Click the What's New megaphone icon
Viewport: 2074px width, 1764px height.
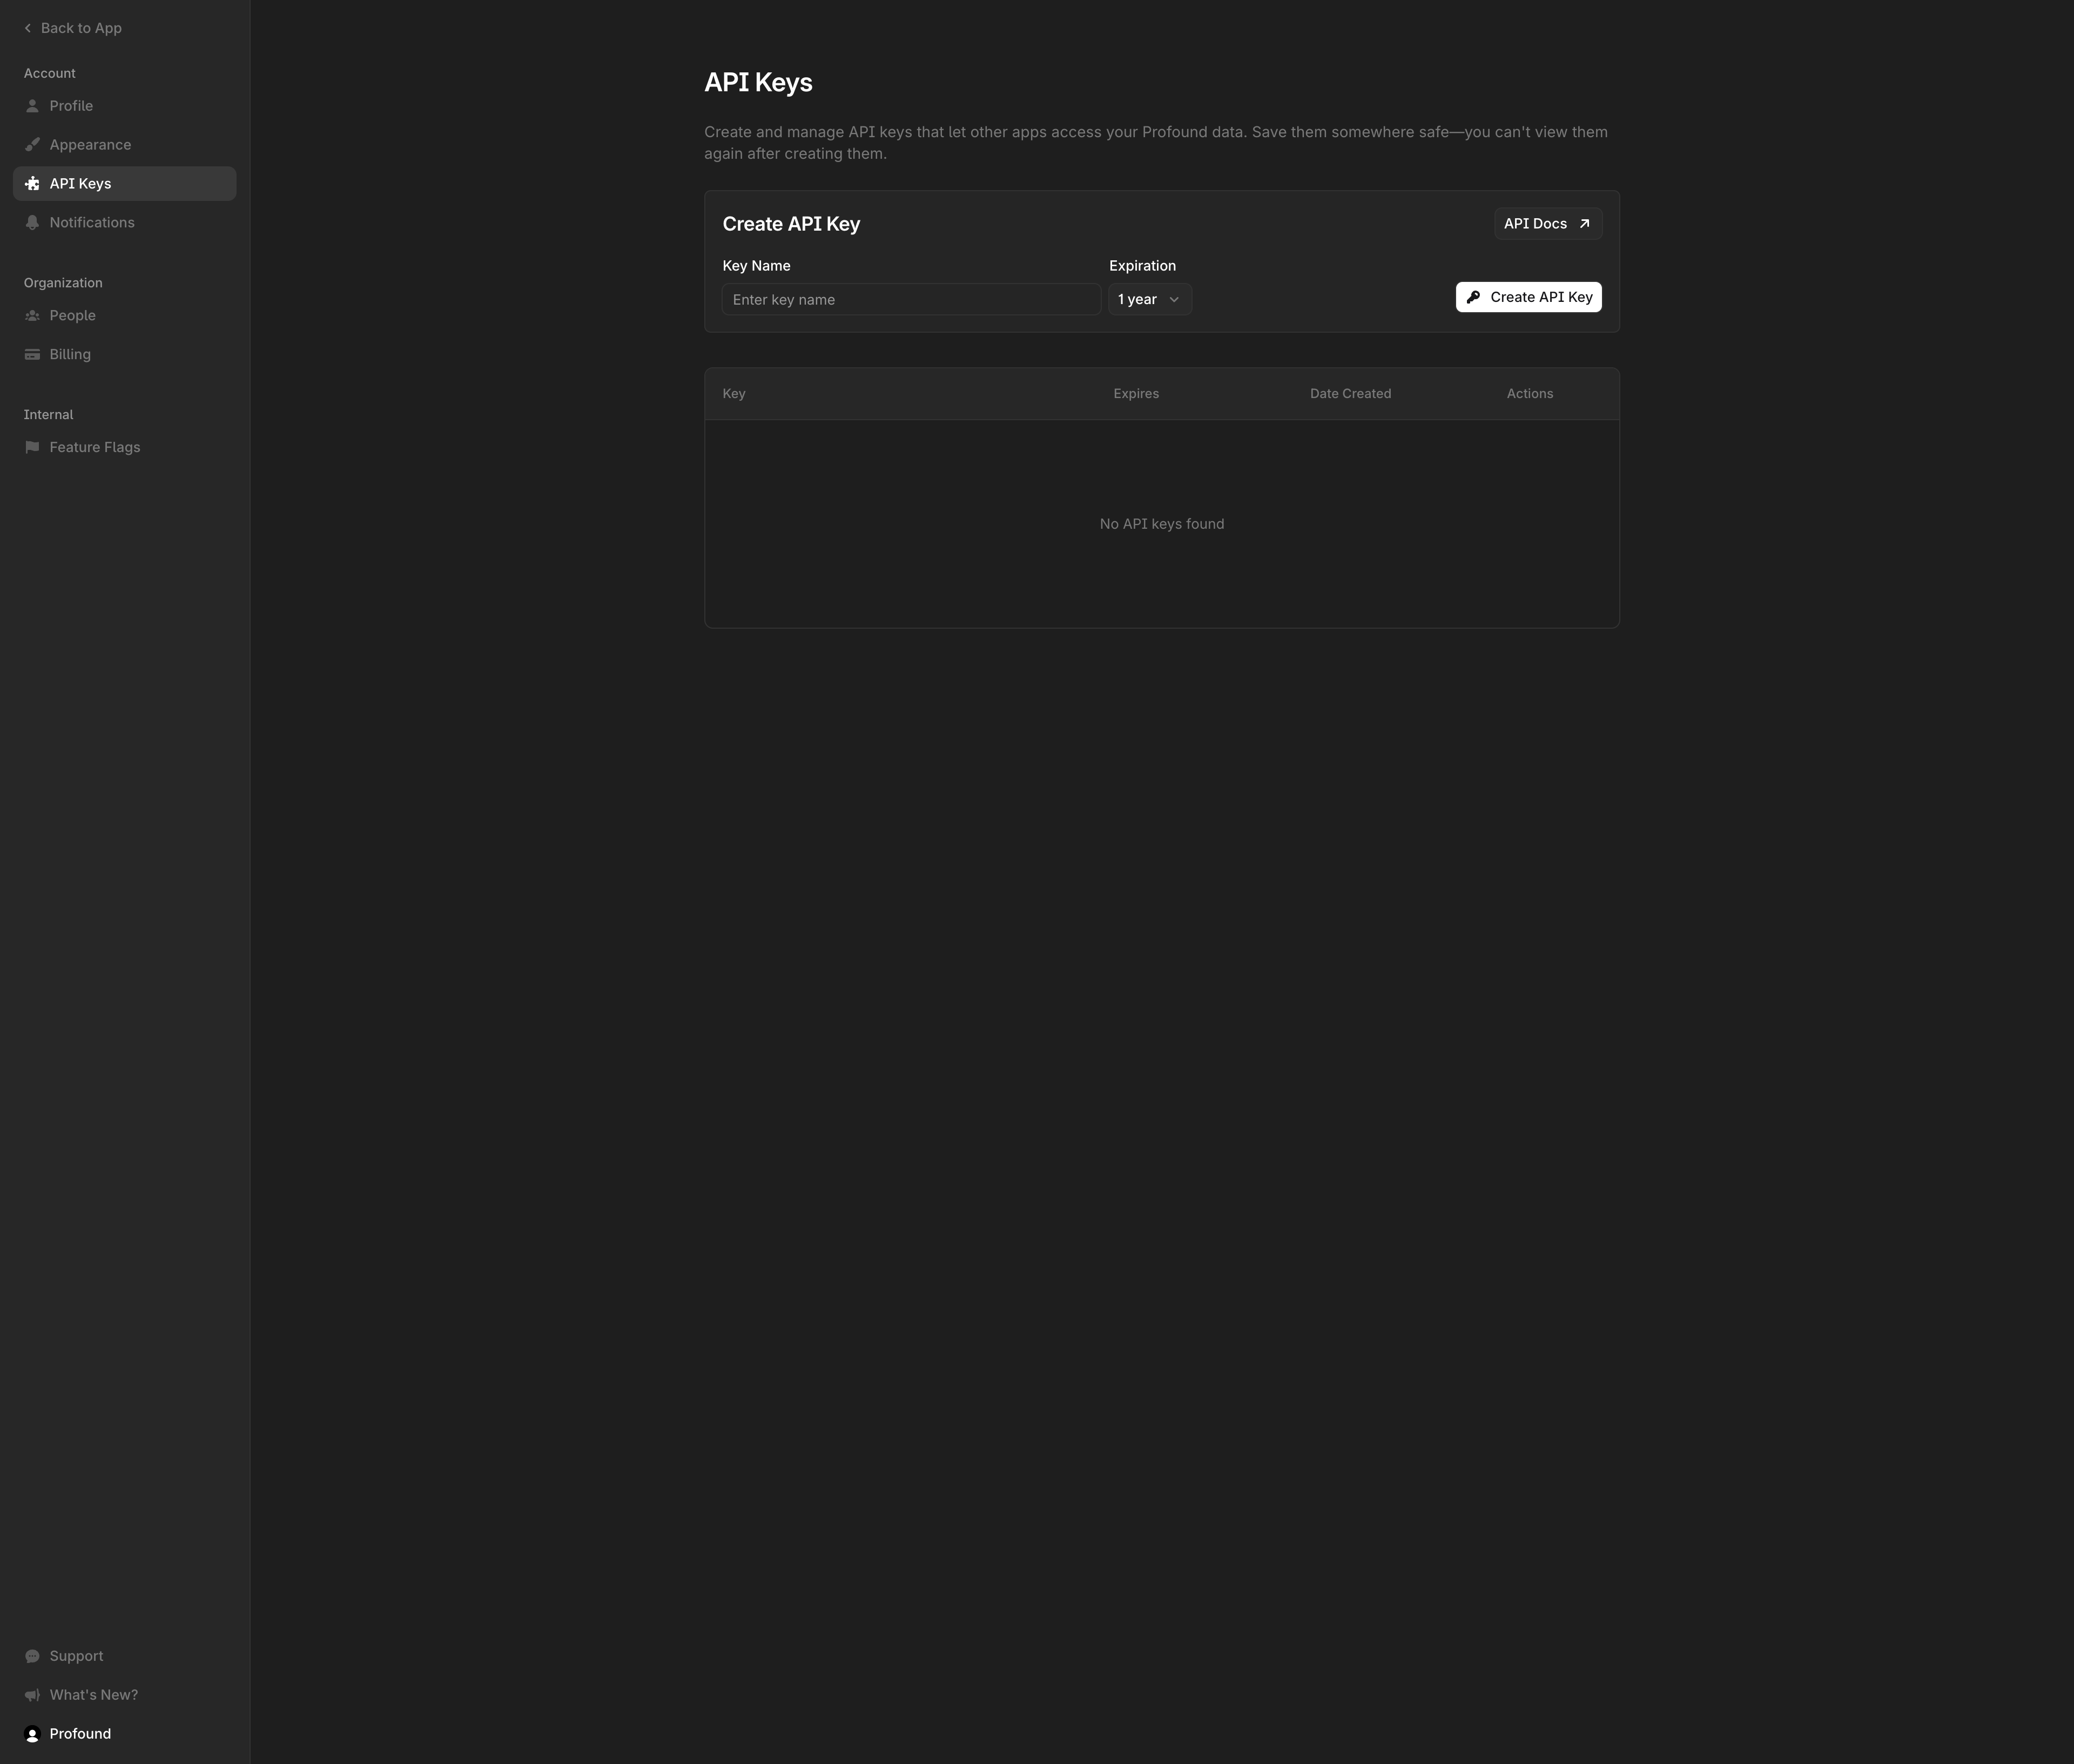(x=33, y=1694)
